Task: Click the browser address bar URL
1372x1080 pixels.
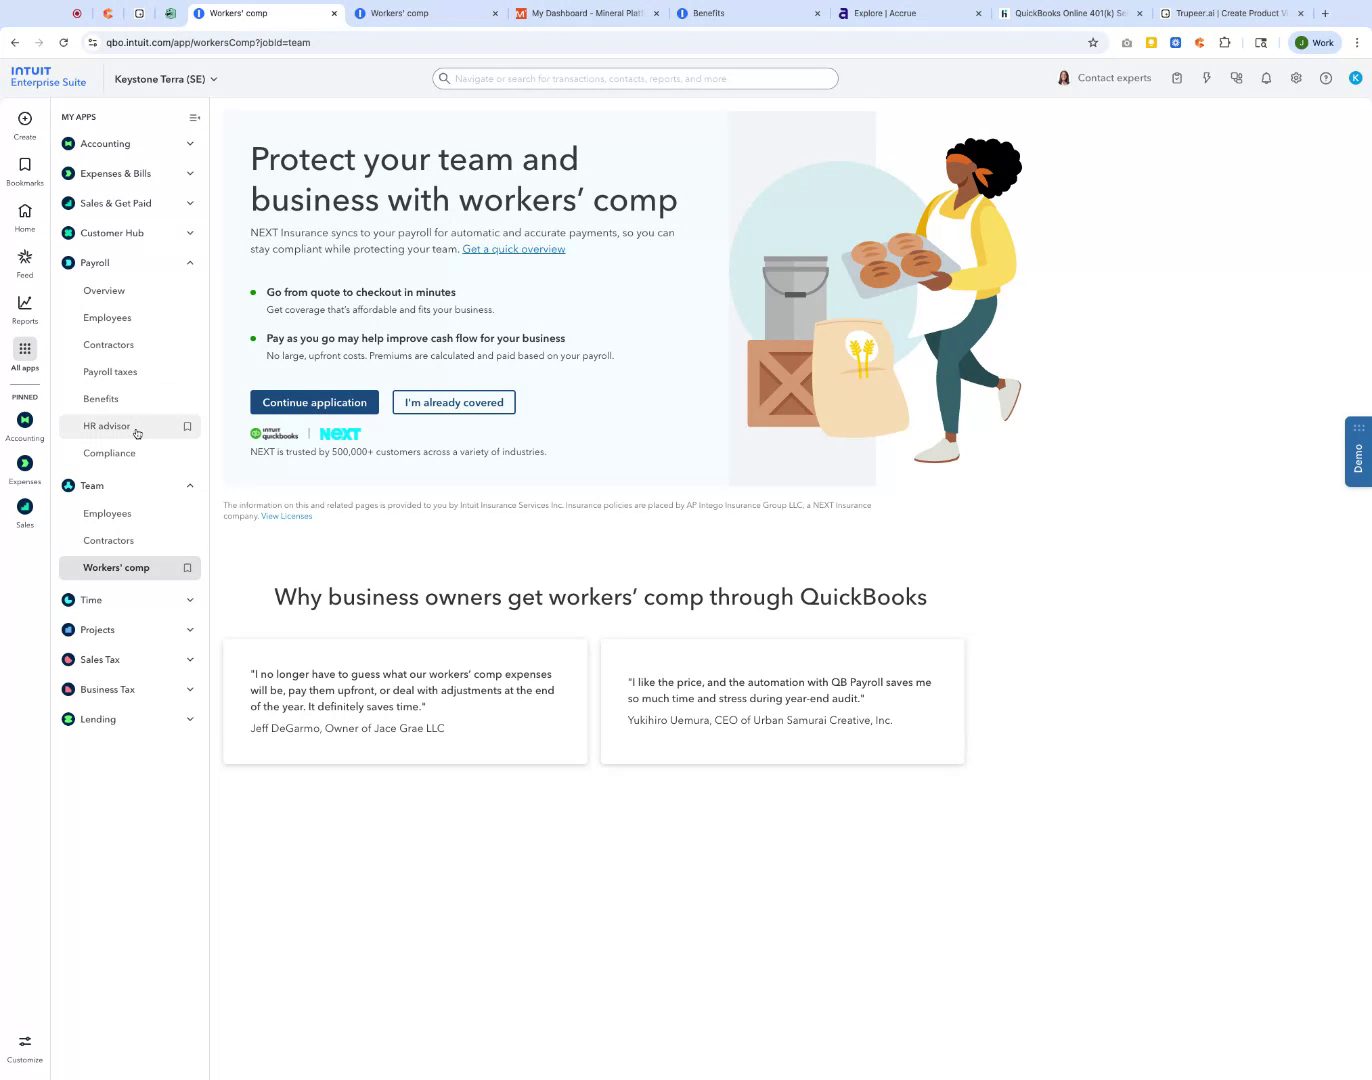Action: tap(208, 43)
